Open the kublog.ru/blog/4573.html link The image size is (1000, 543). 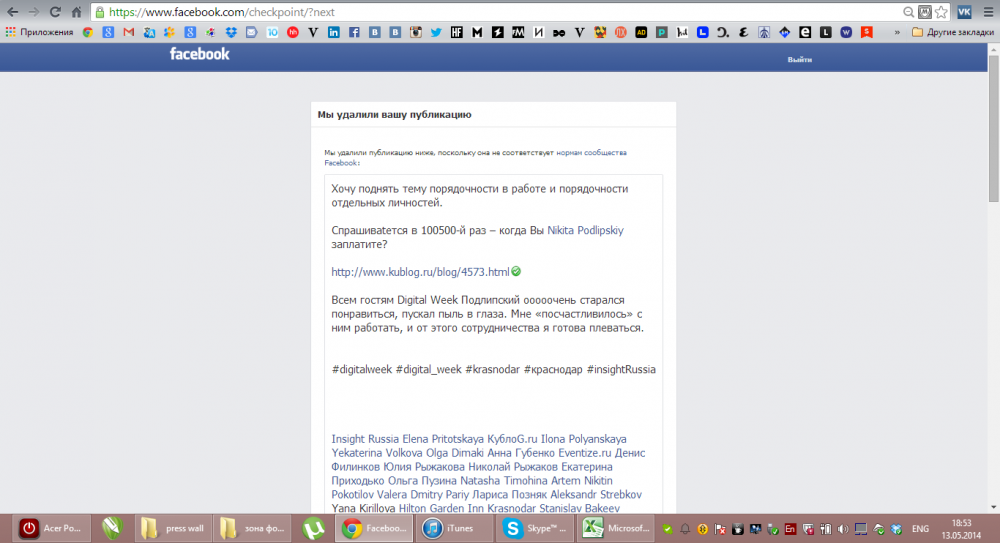pyautogui.click(x=420, y=272)
